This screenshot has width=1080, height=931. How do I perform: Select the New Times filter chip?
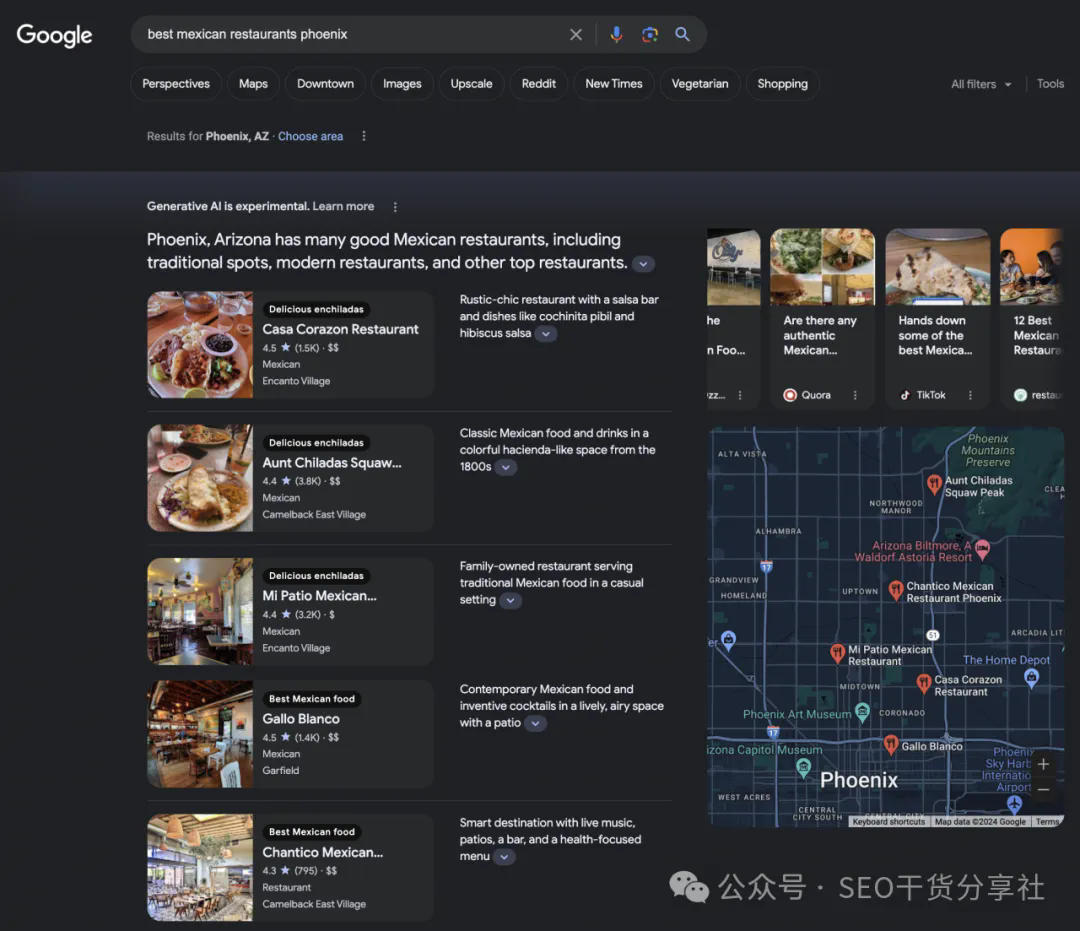[614, 84]
